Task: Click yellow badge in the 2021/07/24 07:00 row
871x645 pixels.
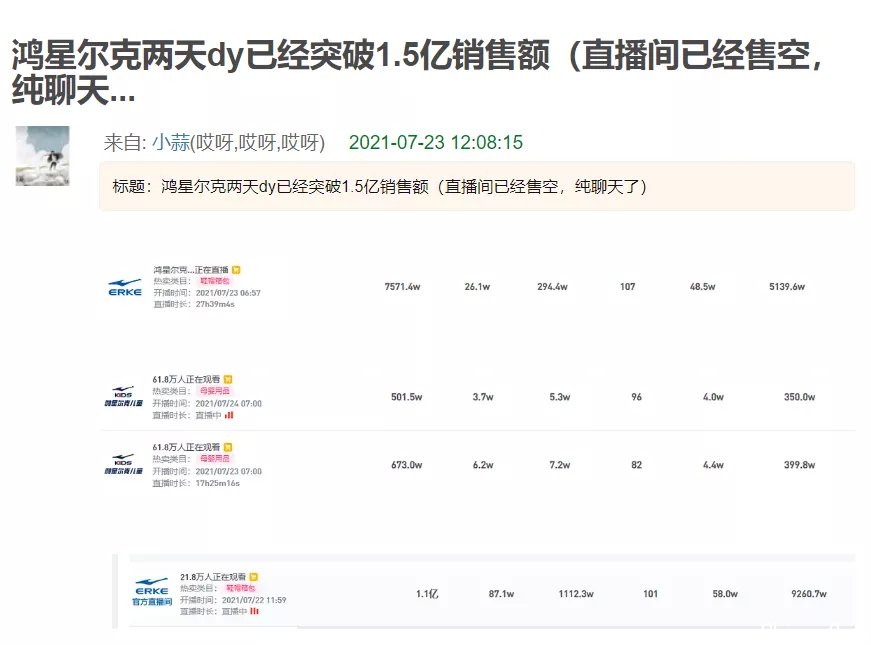Action: 228,379
